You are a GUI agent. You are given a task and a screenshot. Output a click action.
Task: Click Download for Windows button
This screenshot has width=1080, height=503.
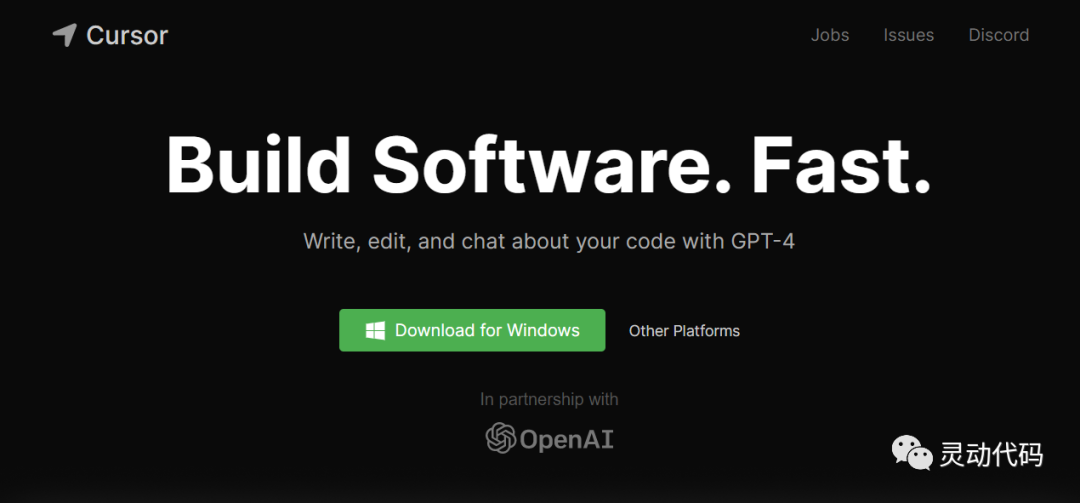(472, 330)
